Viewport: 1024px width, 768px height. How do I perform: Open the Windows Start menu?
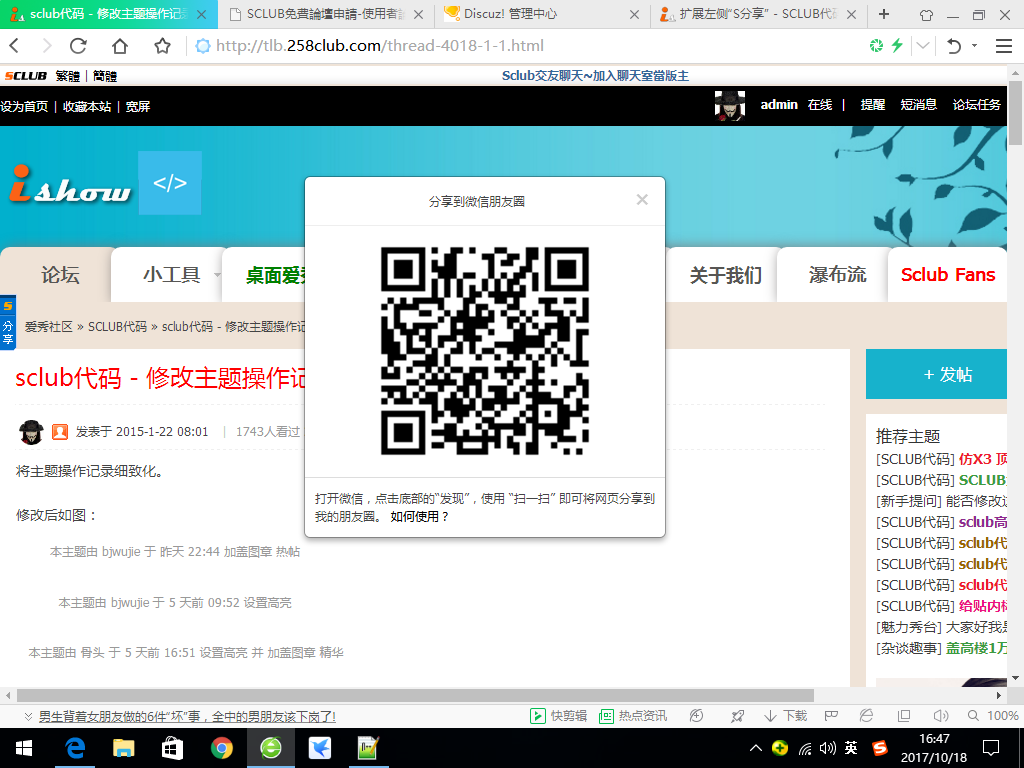24,748
